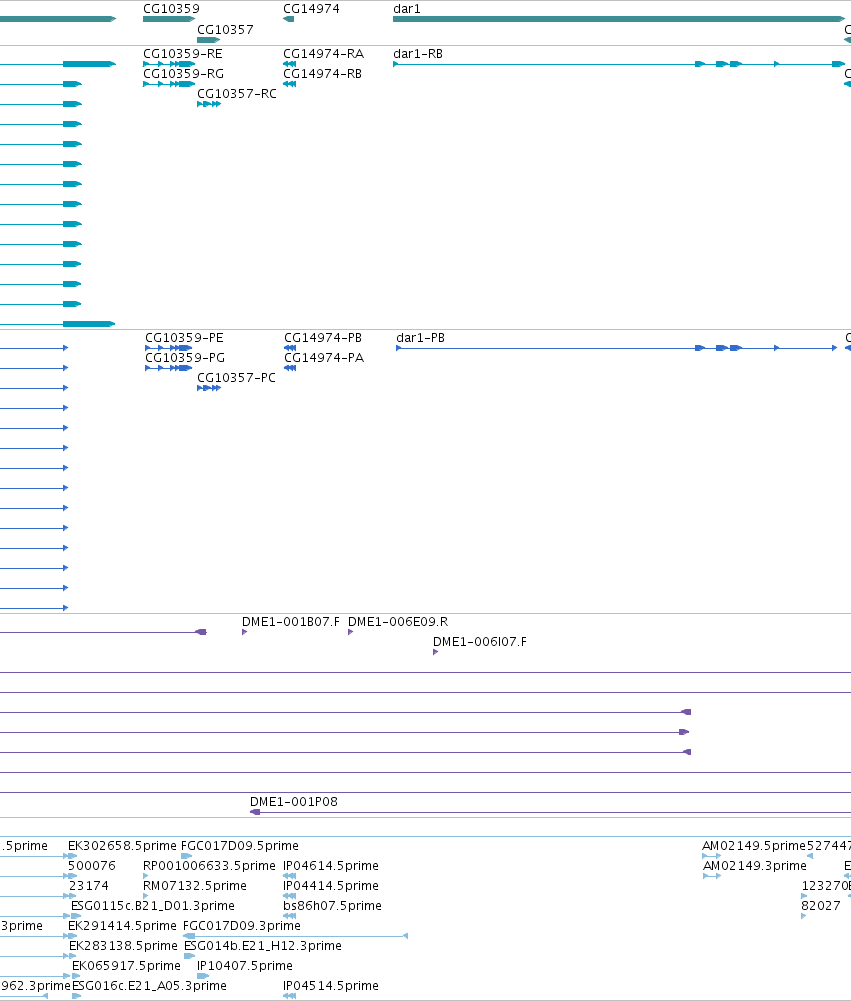Click EST EK291414.5prime
The image size is (851, 1001).
pos(122,926)
